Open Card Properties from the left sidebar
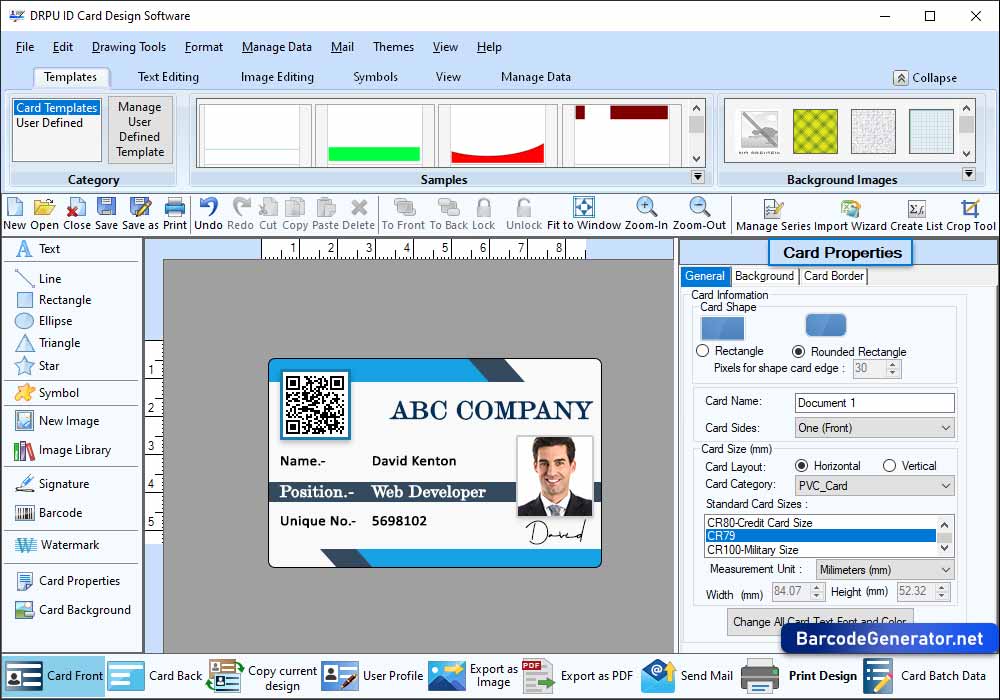The width and height of the screenshot is (1000, 700). click(68, 581)
